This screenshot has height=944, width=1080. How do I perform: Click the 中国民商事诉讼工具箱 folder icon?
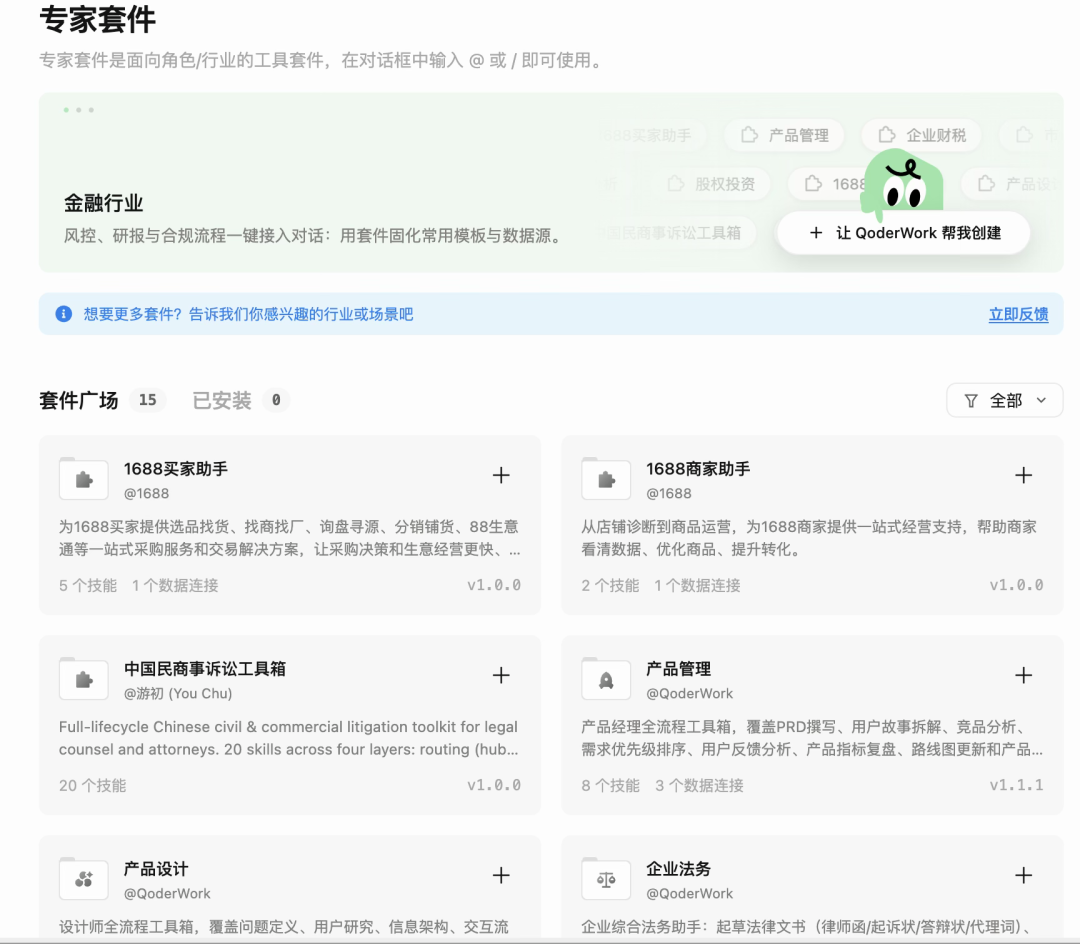(x=83, y=679)
